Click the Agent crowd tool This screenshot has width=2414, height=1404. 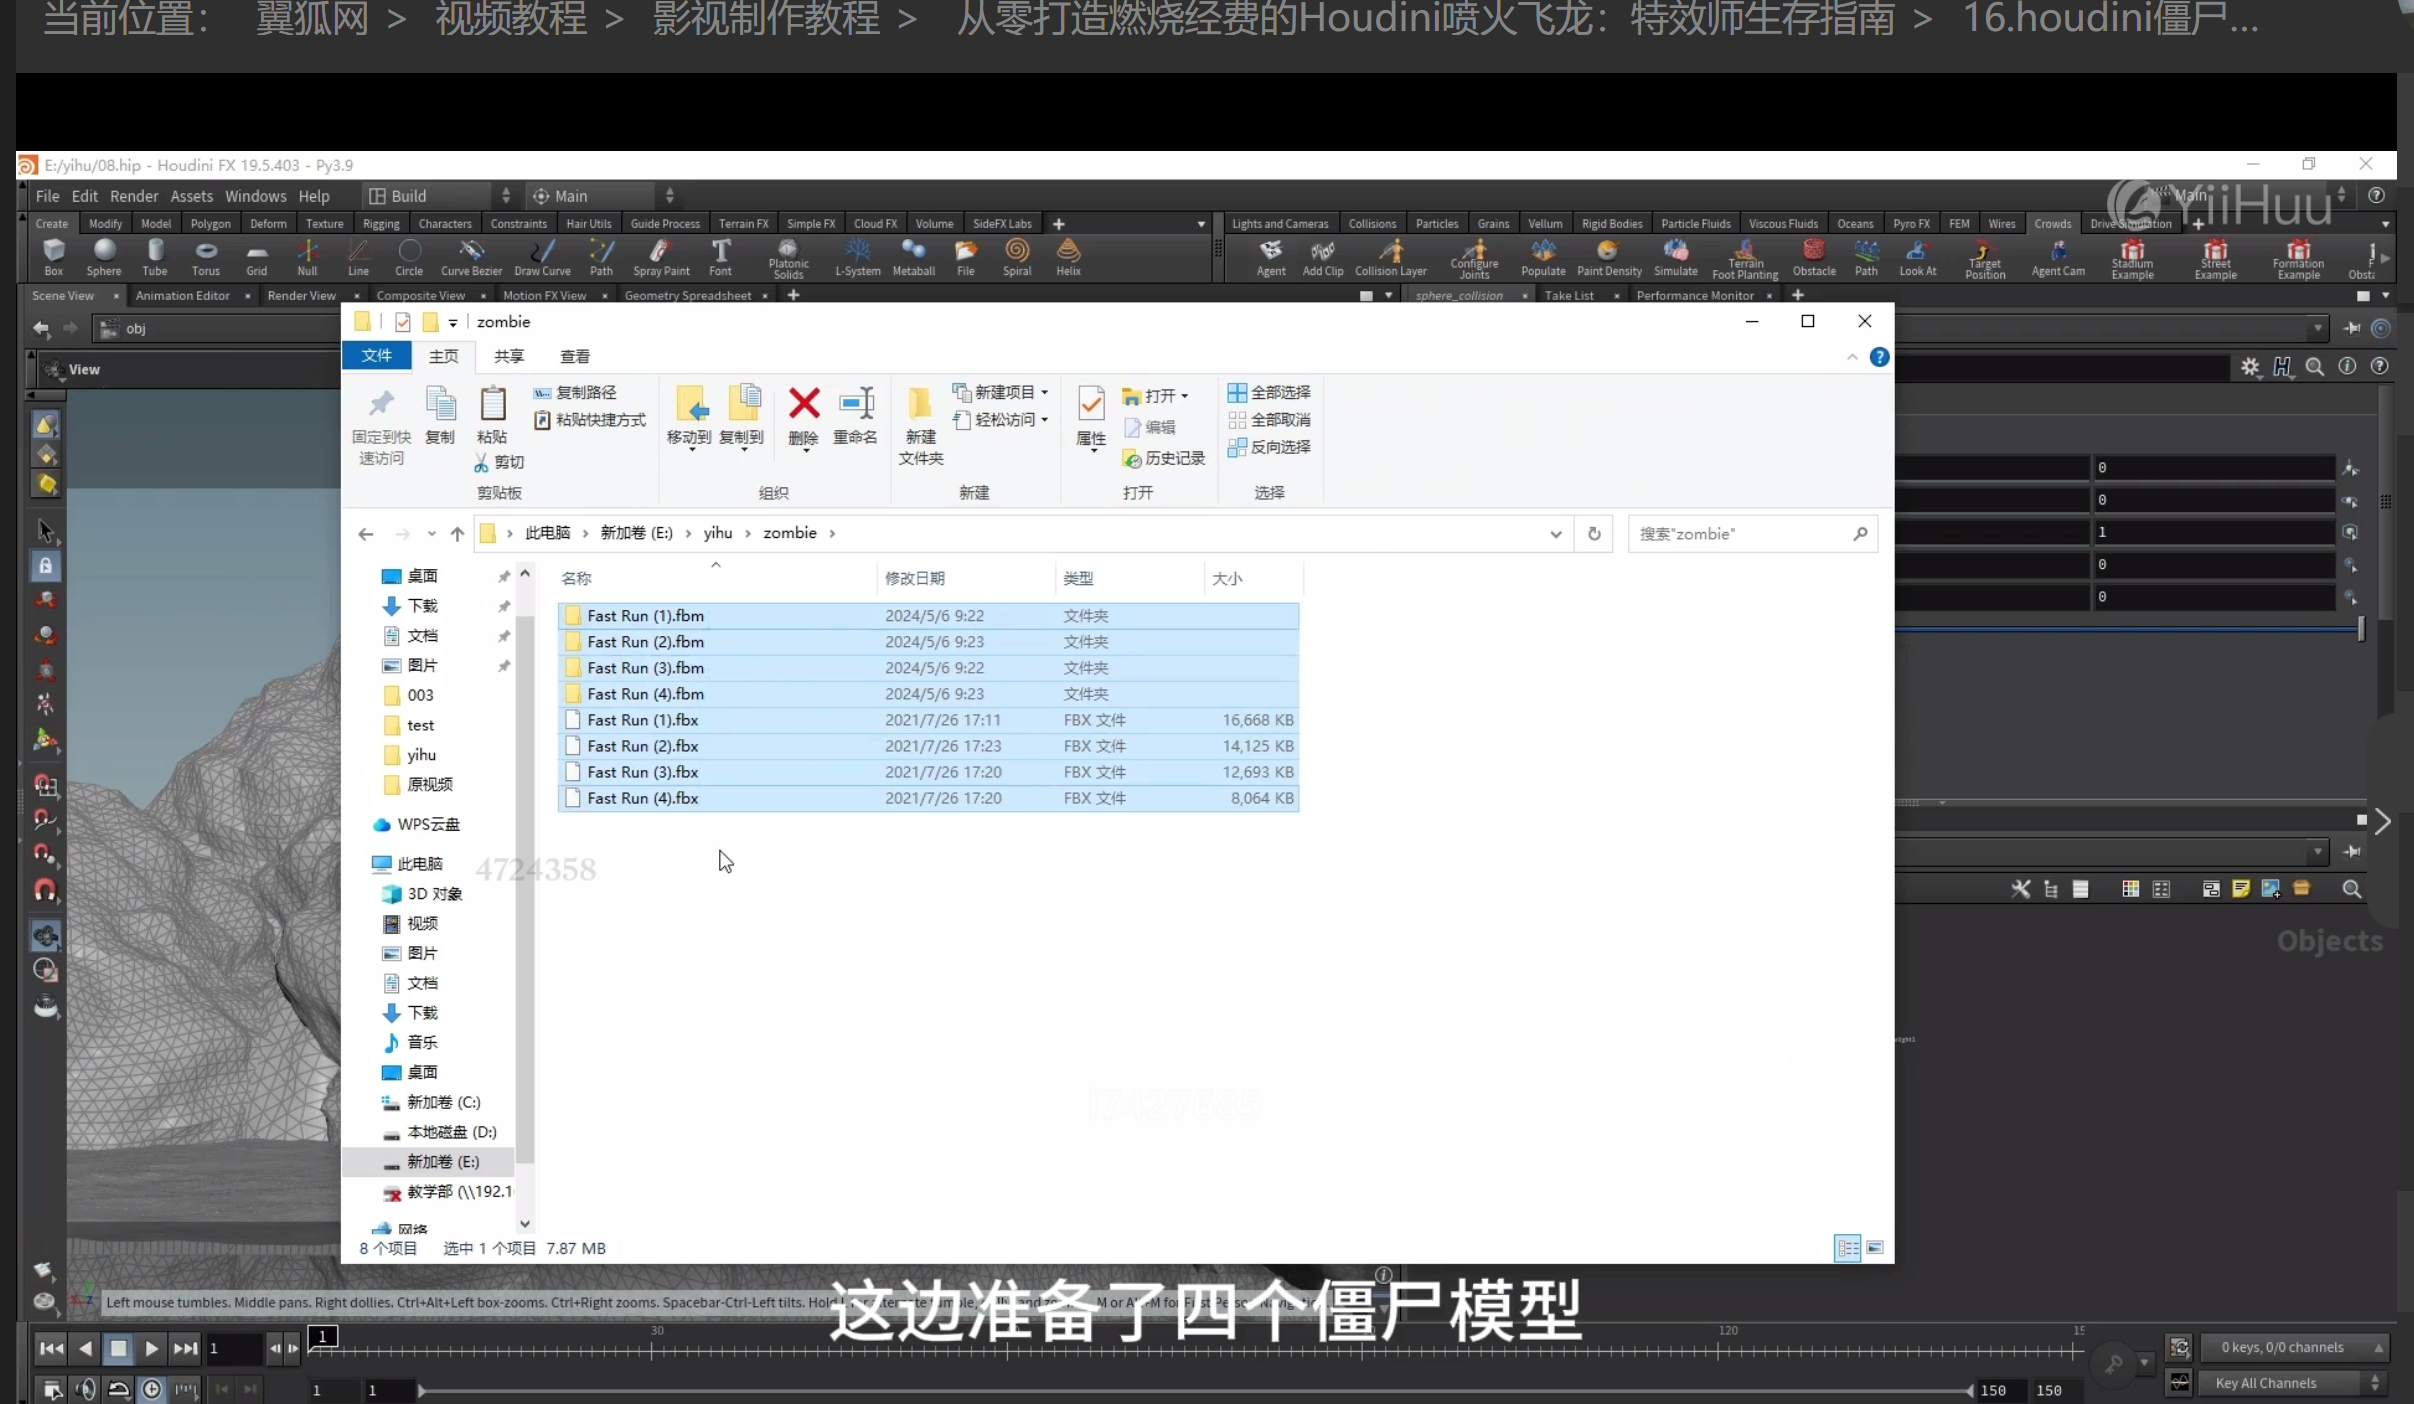(x=1271, y=256)
